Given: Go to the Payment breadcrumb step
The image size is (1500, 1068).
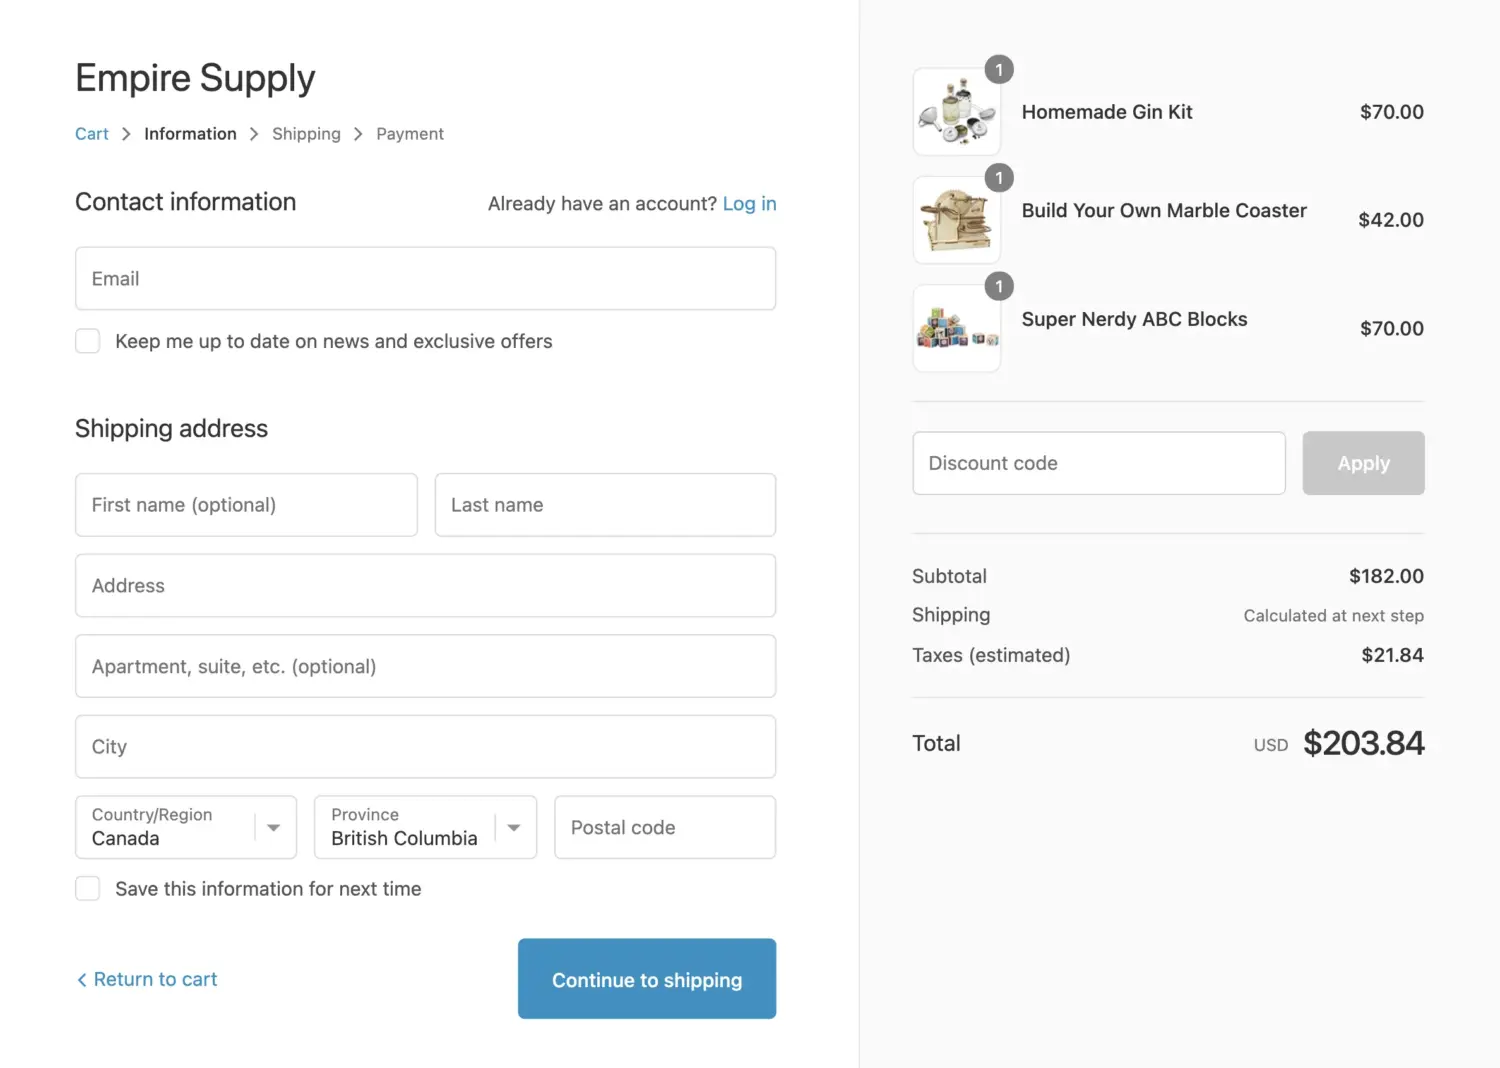Looking at the screenshot, I should pyautogui.click(x=410, y=134).
